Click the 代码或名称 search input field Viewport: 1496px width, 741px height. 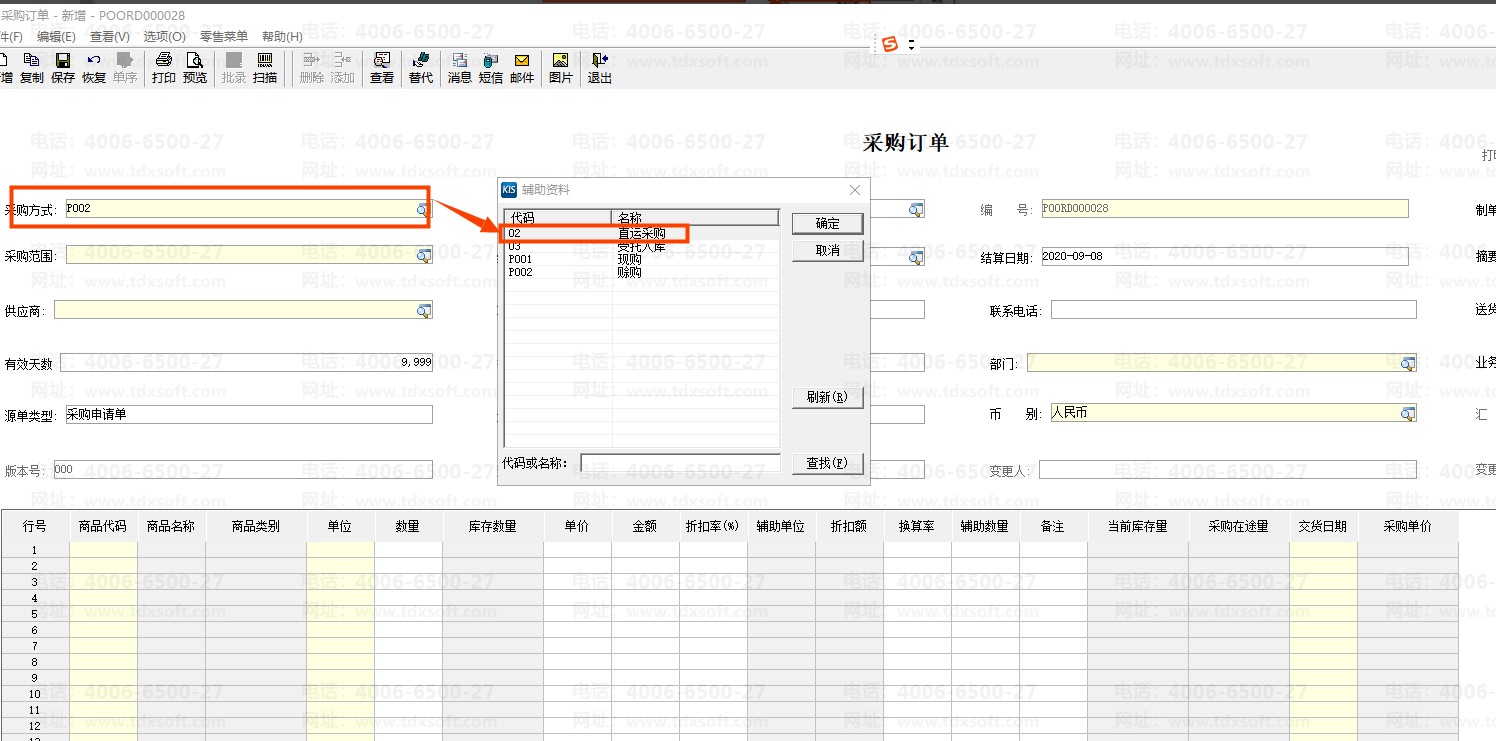point(680,463)
